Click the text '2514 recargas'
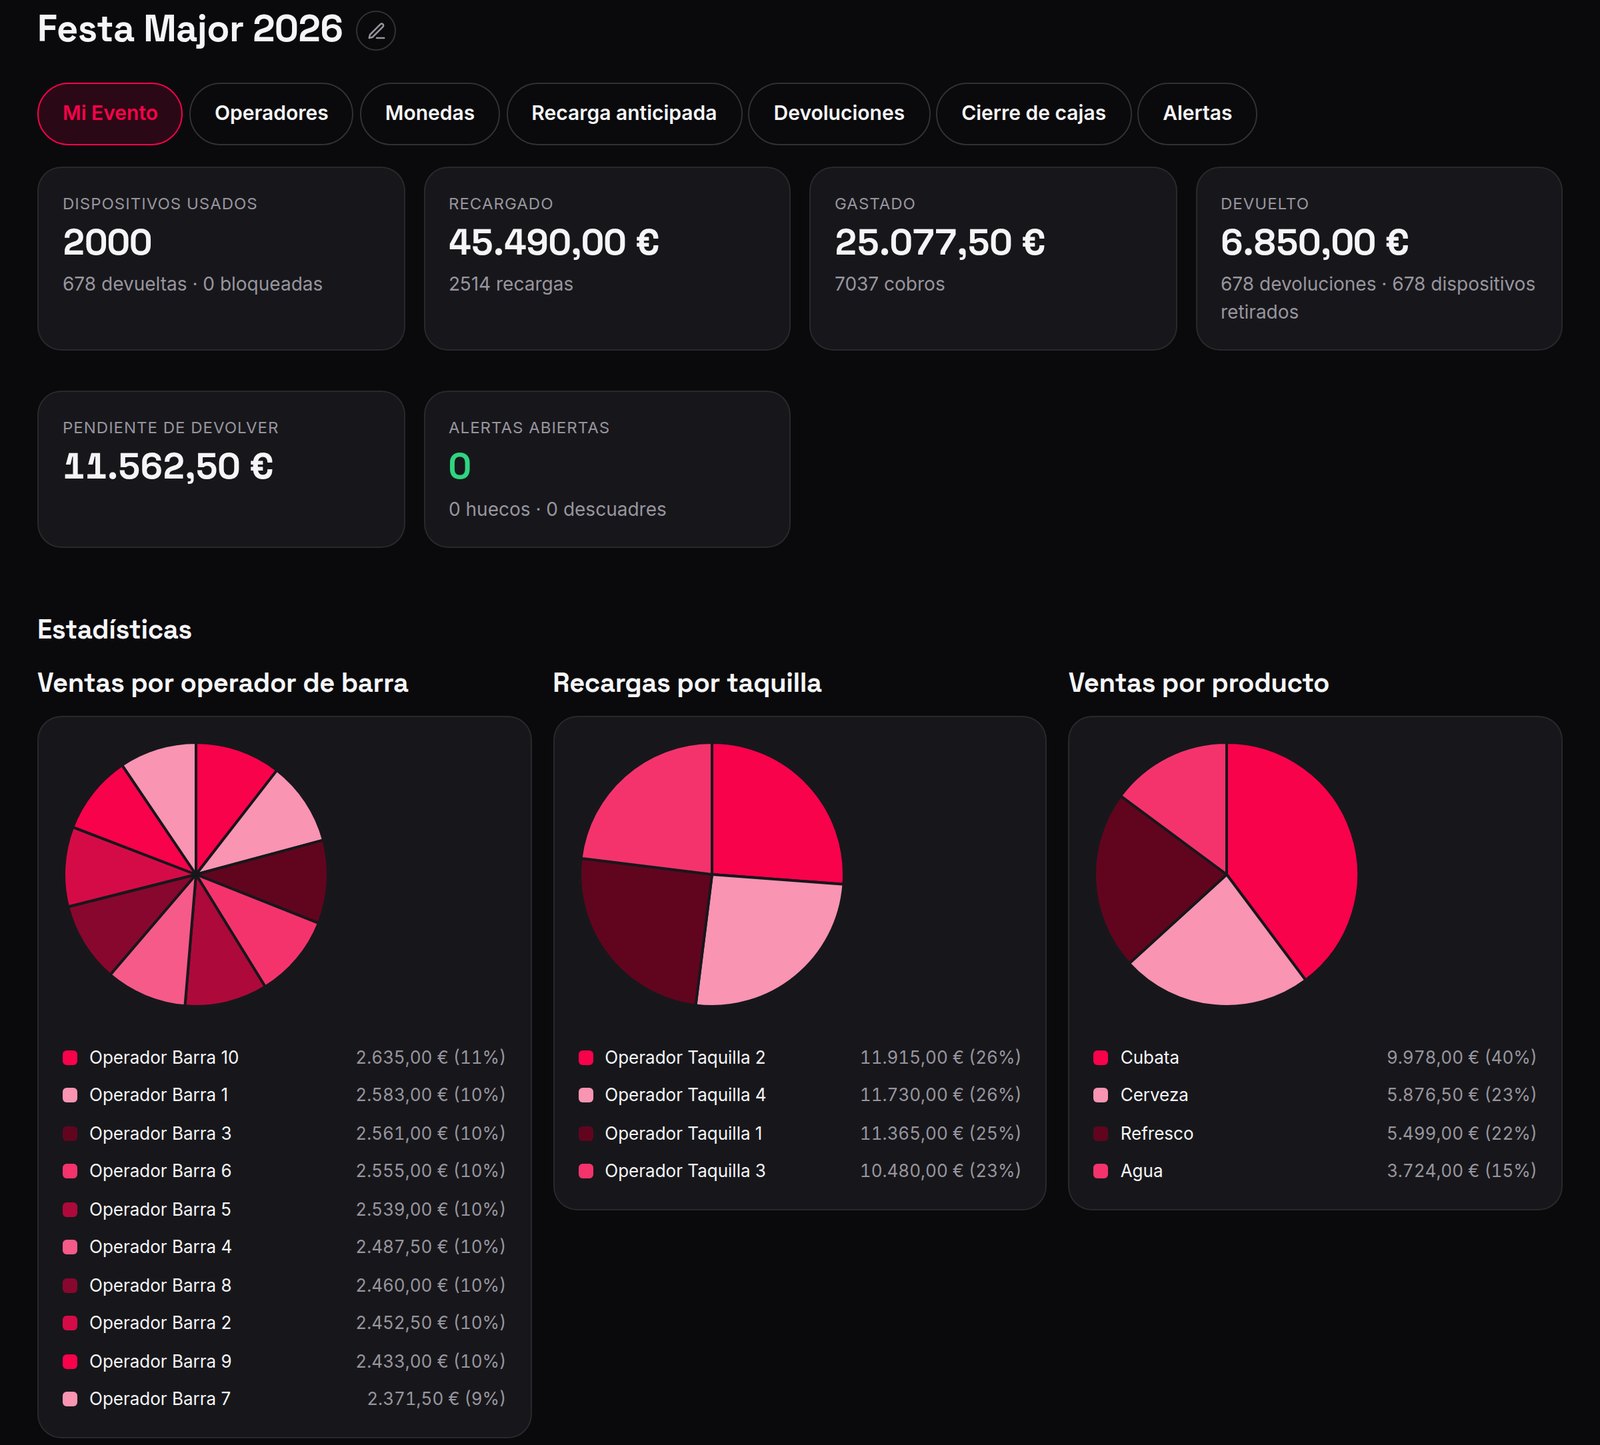 pyautogui.click(x=511, y=284)
